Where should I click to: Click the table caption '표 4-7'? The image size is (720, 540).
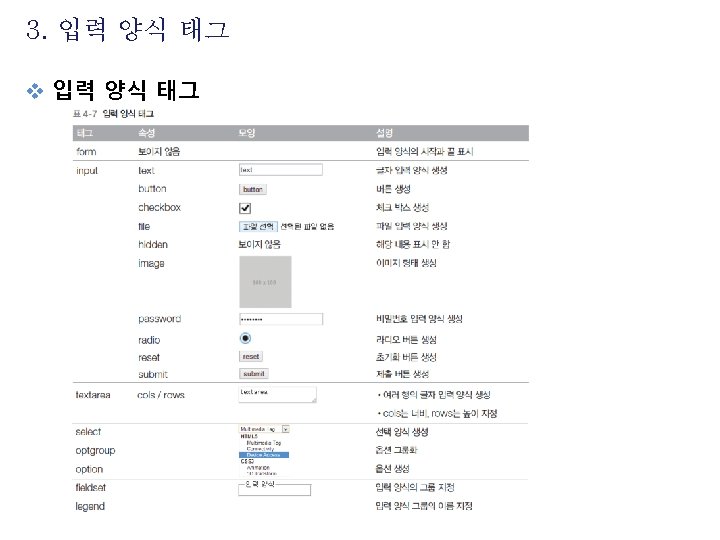tap(85, 113)
